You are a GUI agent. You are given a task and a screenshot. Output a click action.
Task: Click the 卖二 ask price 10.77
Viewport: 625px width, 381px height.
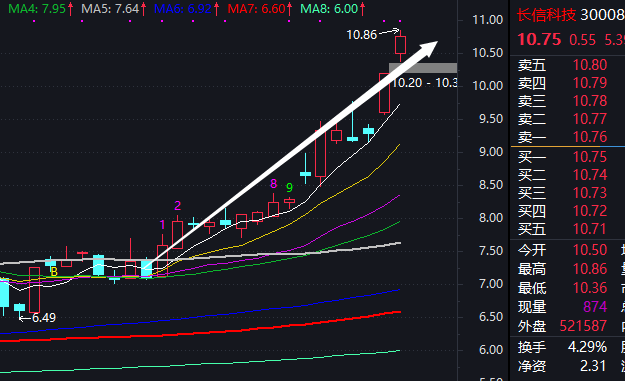tap(590, 119)
